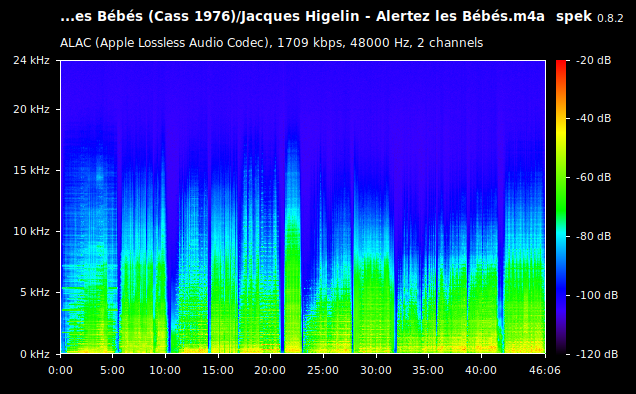The width and height of the screenshot is (636, 394).
Task: Click the '24 kHz' frequency axis label
Action: (31, 60)
